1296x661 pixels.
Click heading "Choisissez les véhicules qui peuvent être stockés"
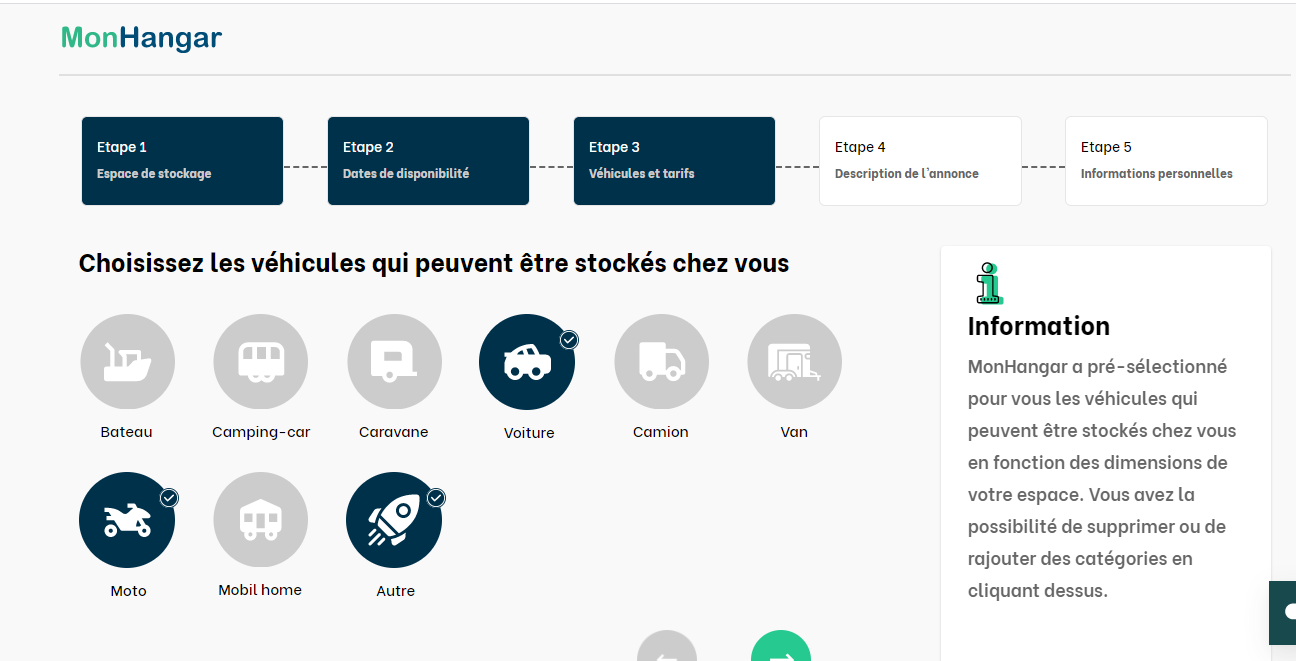(434, 263)
